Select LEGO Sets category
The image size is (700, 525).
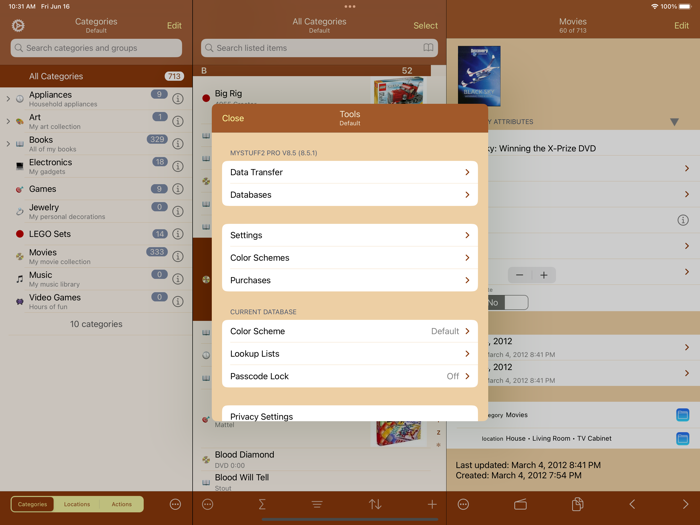pyautogui.click(x=96, y=234)
